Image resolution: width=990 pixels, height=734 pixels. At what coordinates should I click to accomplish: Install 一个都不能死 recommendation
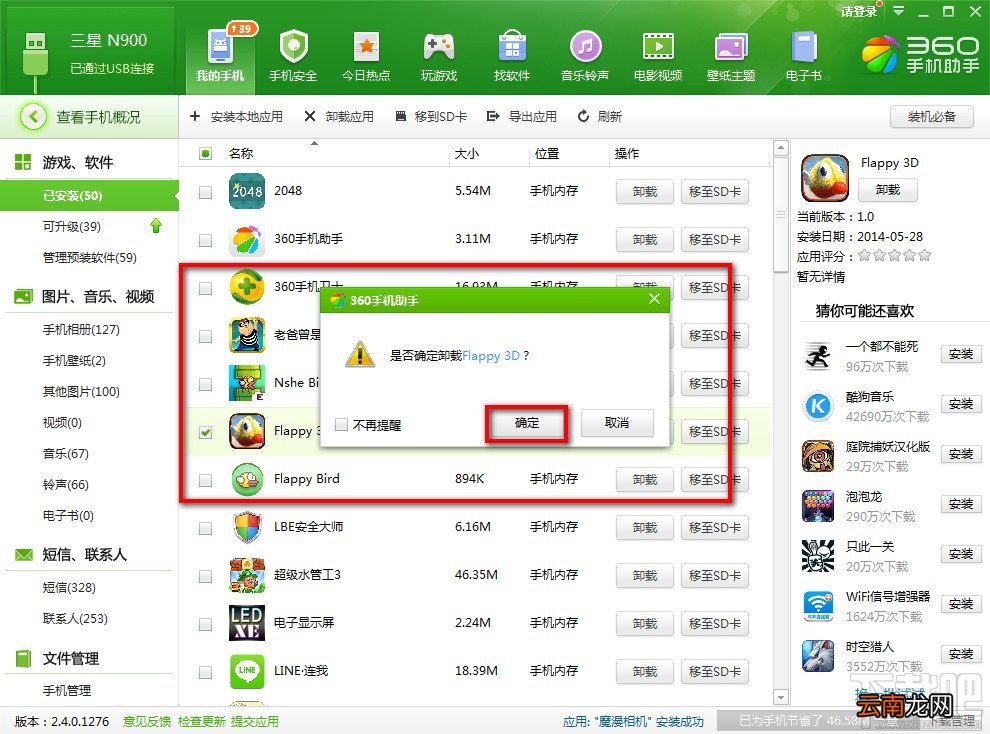click(x=960, y=354)
